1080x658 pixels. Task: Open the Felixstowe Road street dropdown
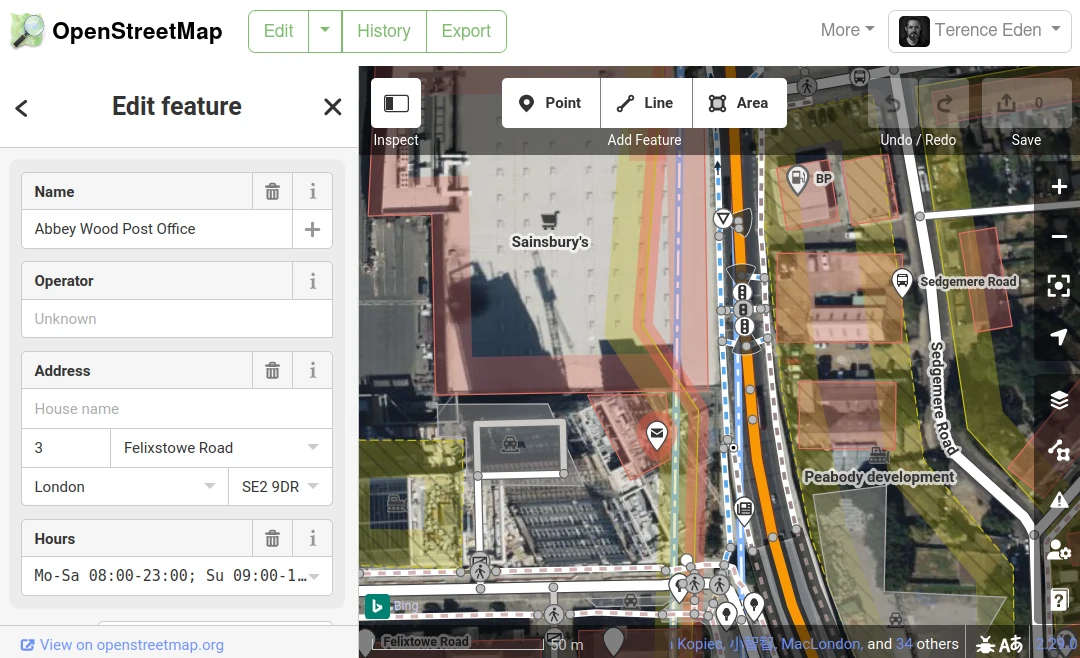pos(313,447)
